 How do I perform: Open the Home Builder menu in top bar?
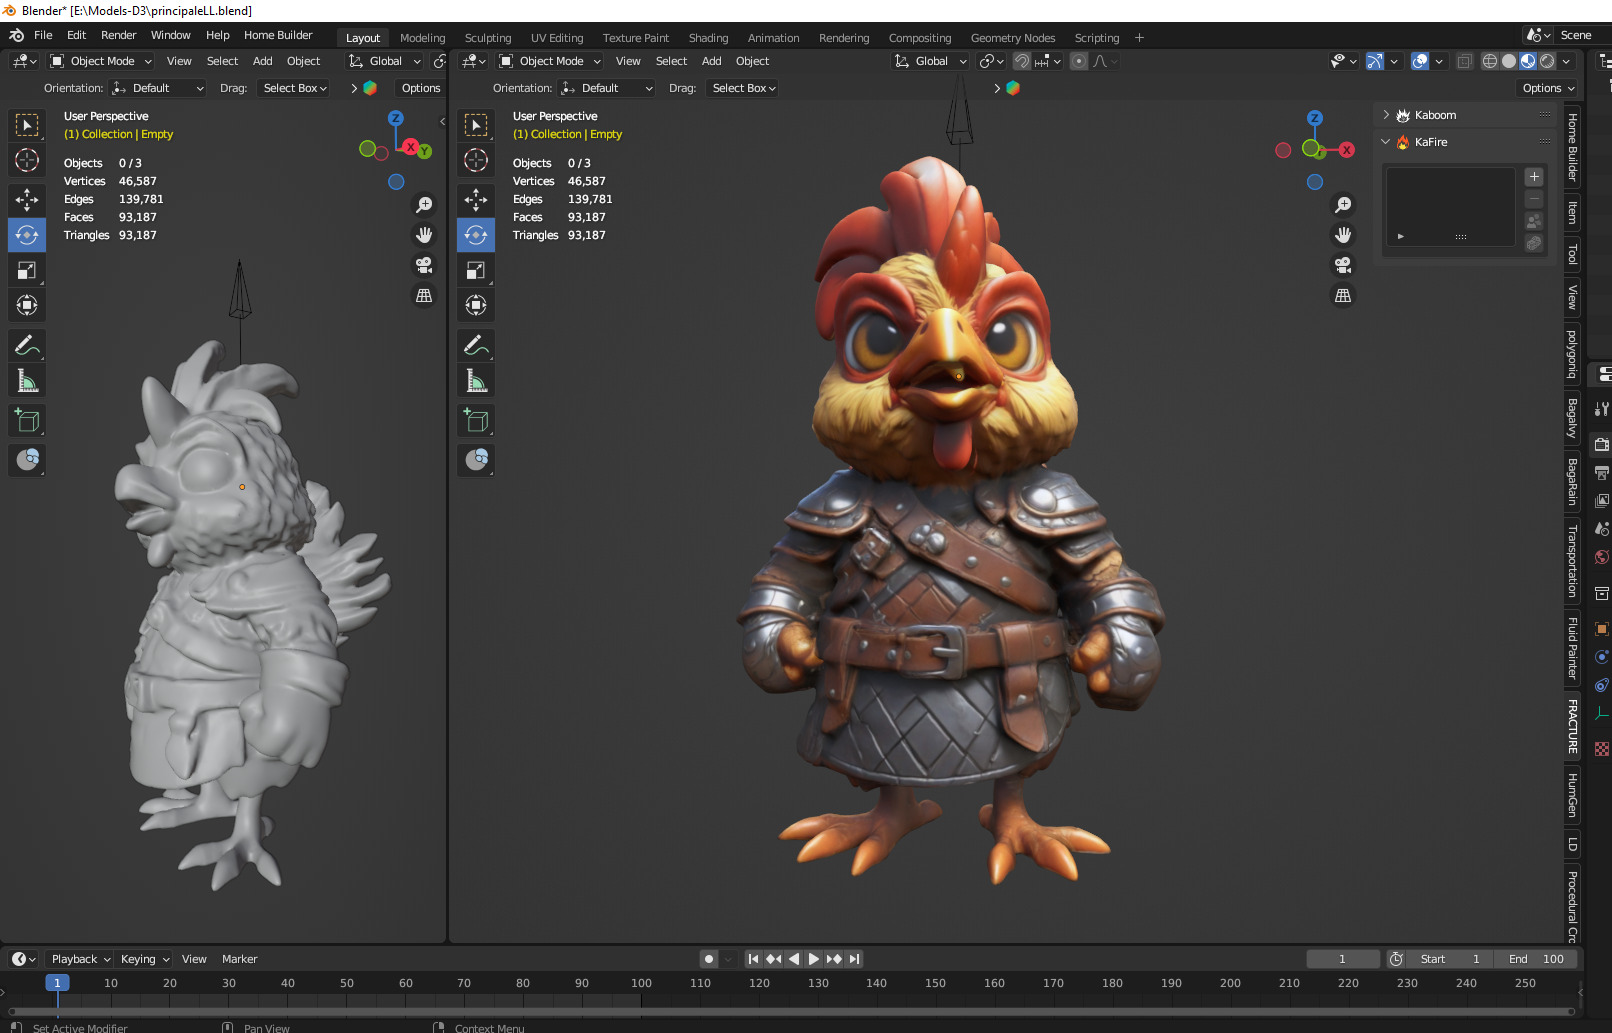tap(278, 35)
